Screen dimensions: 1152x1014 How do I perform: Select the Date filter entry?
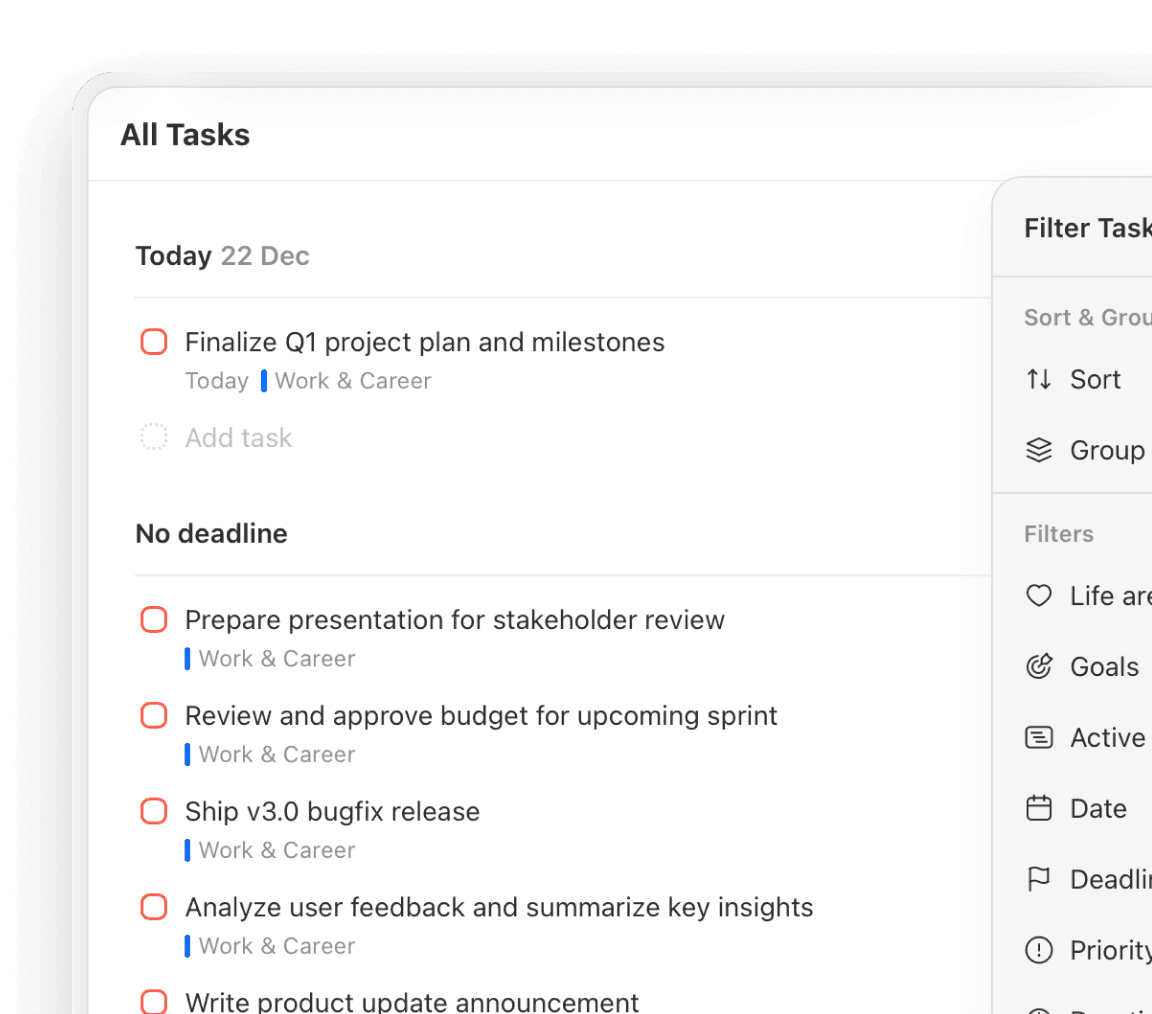[1098, 809]
